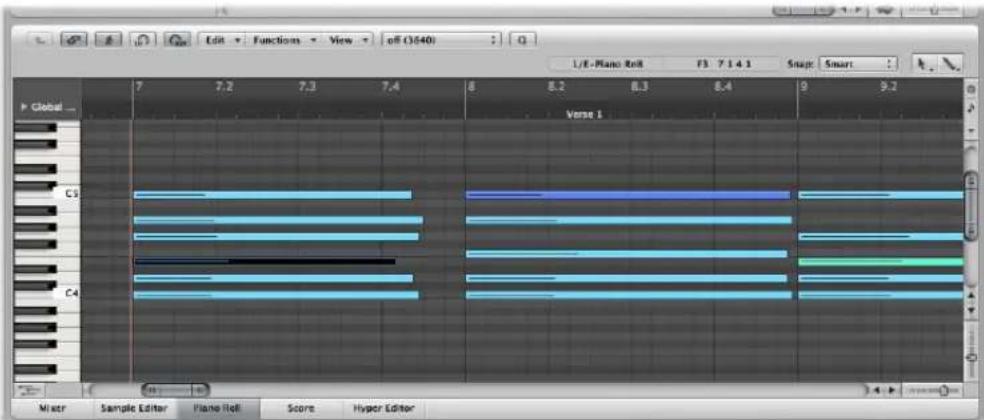Switch to the Score tab
This screenshot has height=420, width=984.
click(300, 408)
